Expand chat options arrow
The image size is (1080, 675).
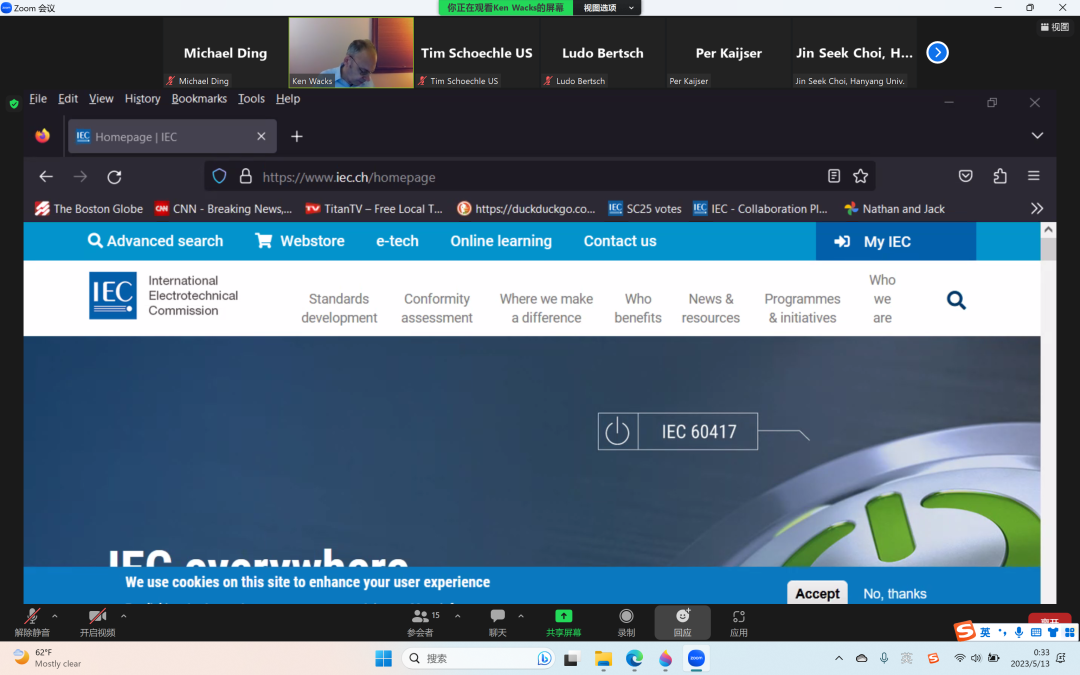coord(521,616)
